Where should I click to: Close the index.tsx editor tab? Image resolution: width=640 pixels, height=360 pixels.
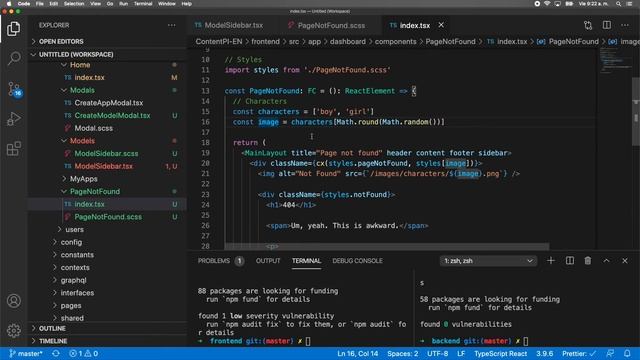pos(441,25)
